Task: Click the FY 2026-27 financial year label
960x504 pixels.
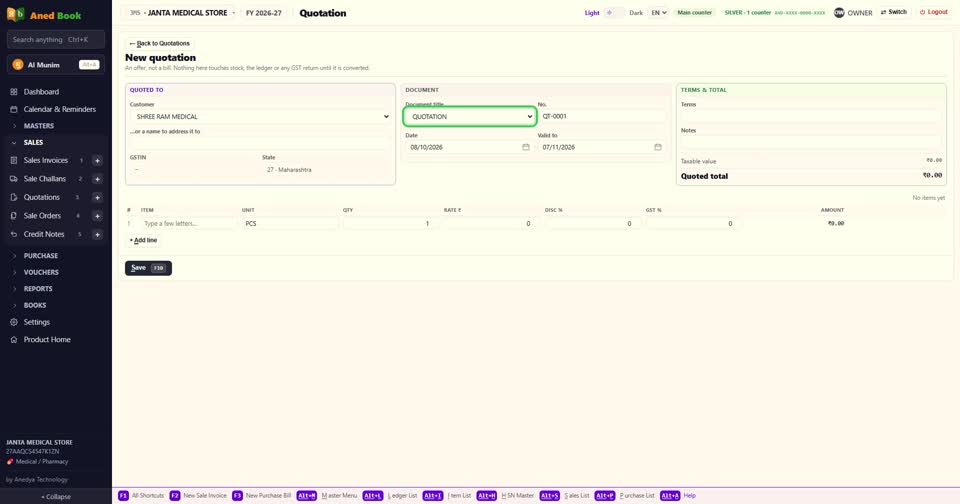Action: (x=264, y=13)
